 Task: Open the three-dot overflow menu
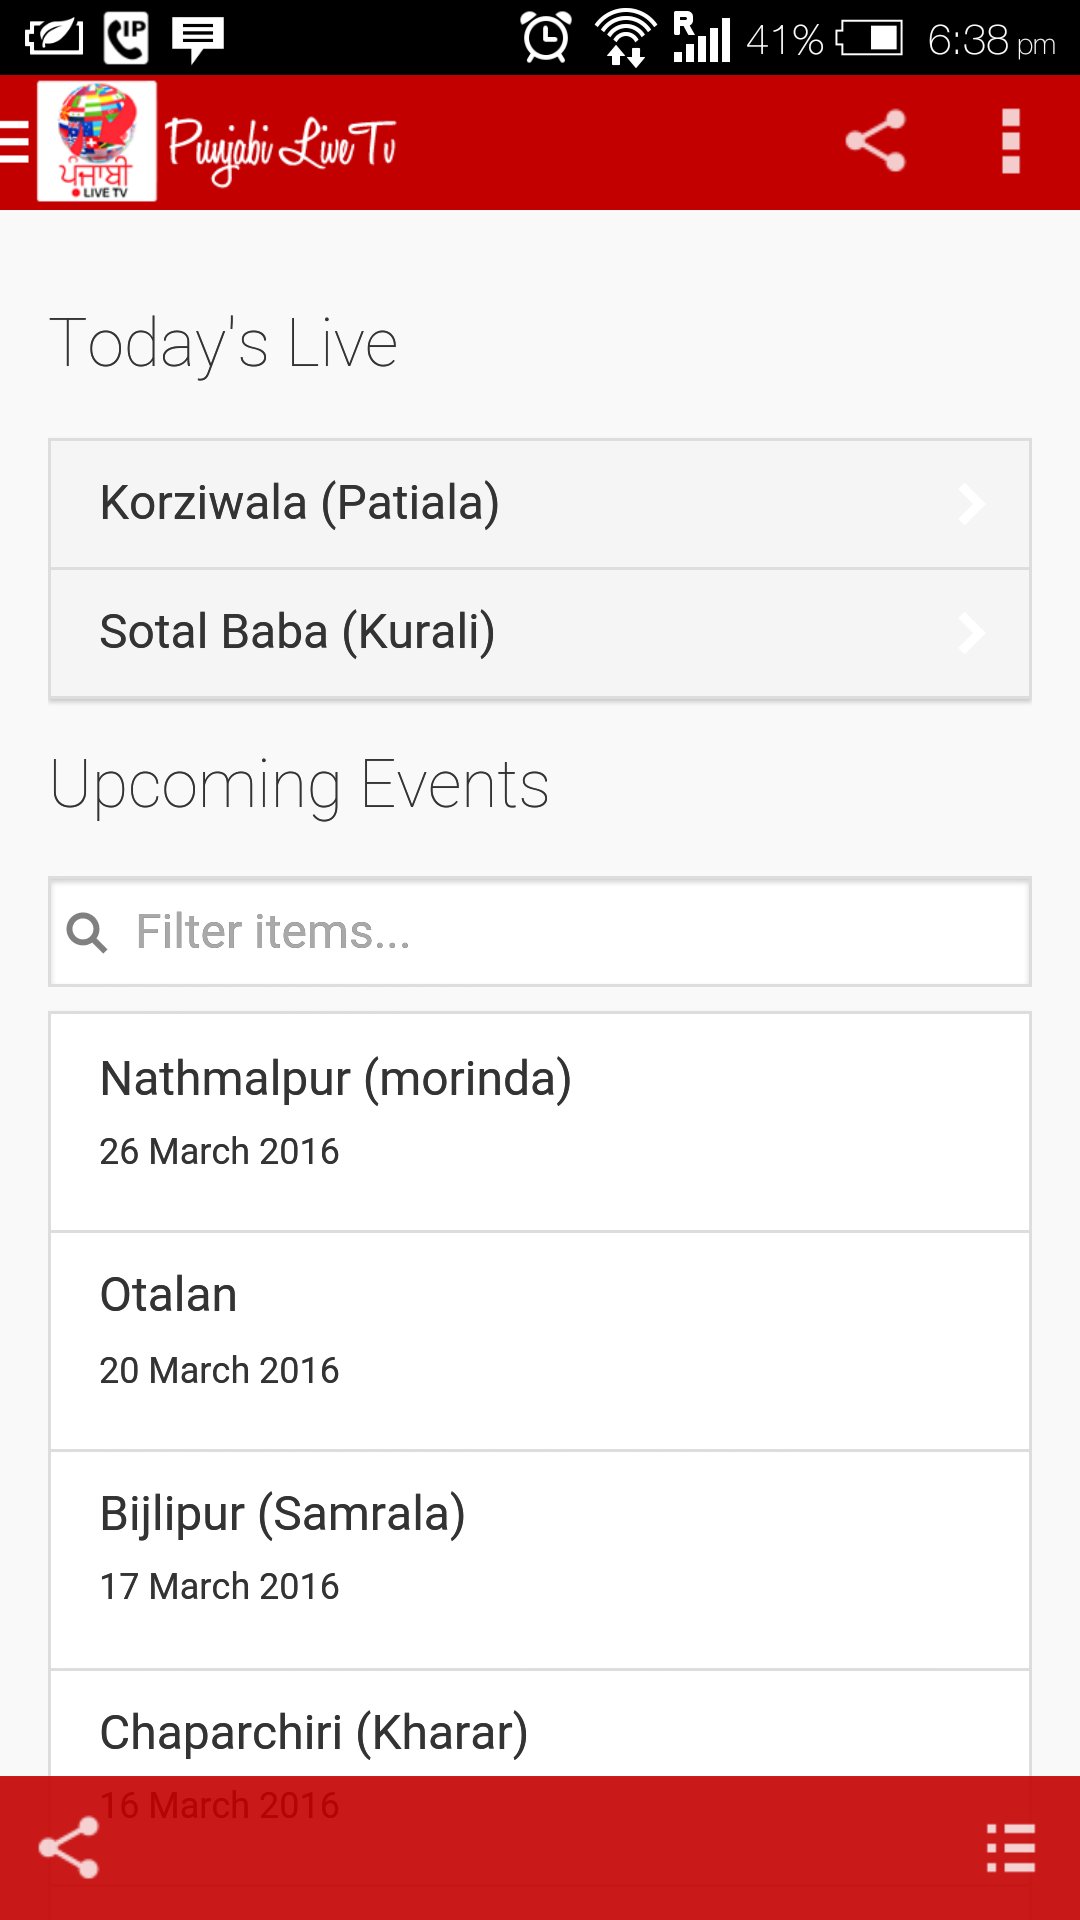pos(1010,141)
